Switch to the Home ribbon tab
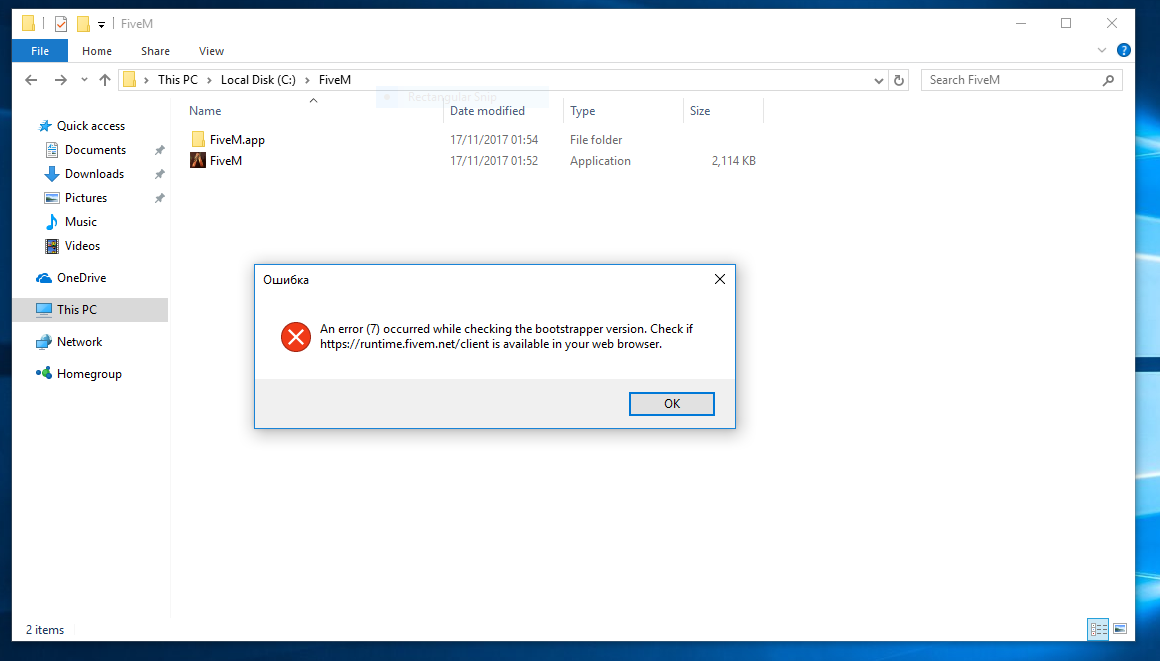1160x661 pixels. [x=97, y=51]
